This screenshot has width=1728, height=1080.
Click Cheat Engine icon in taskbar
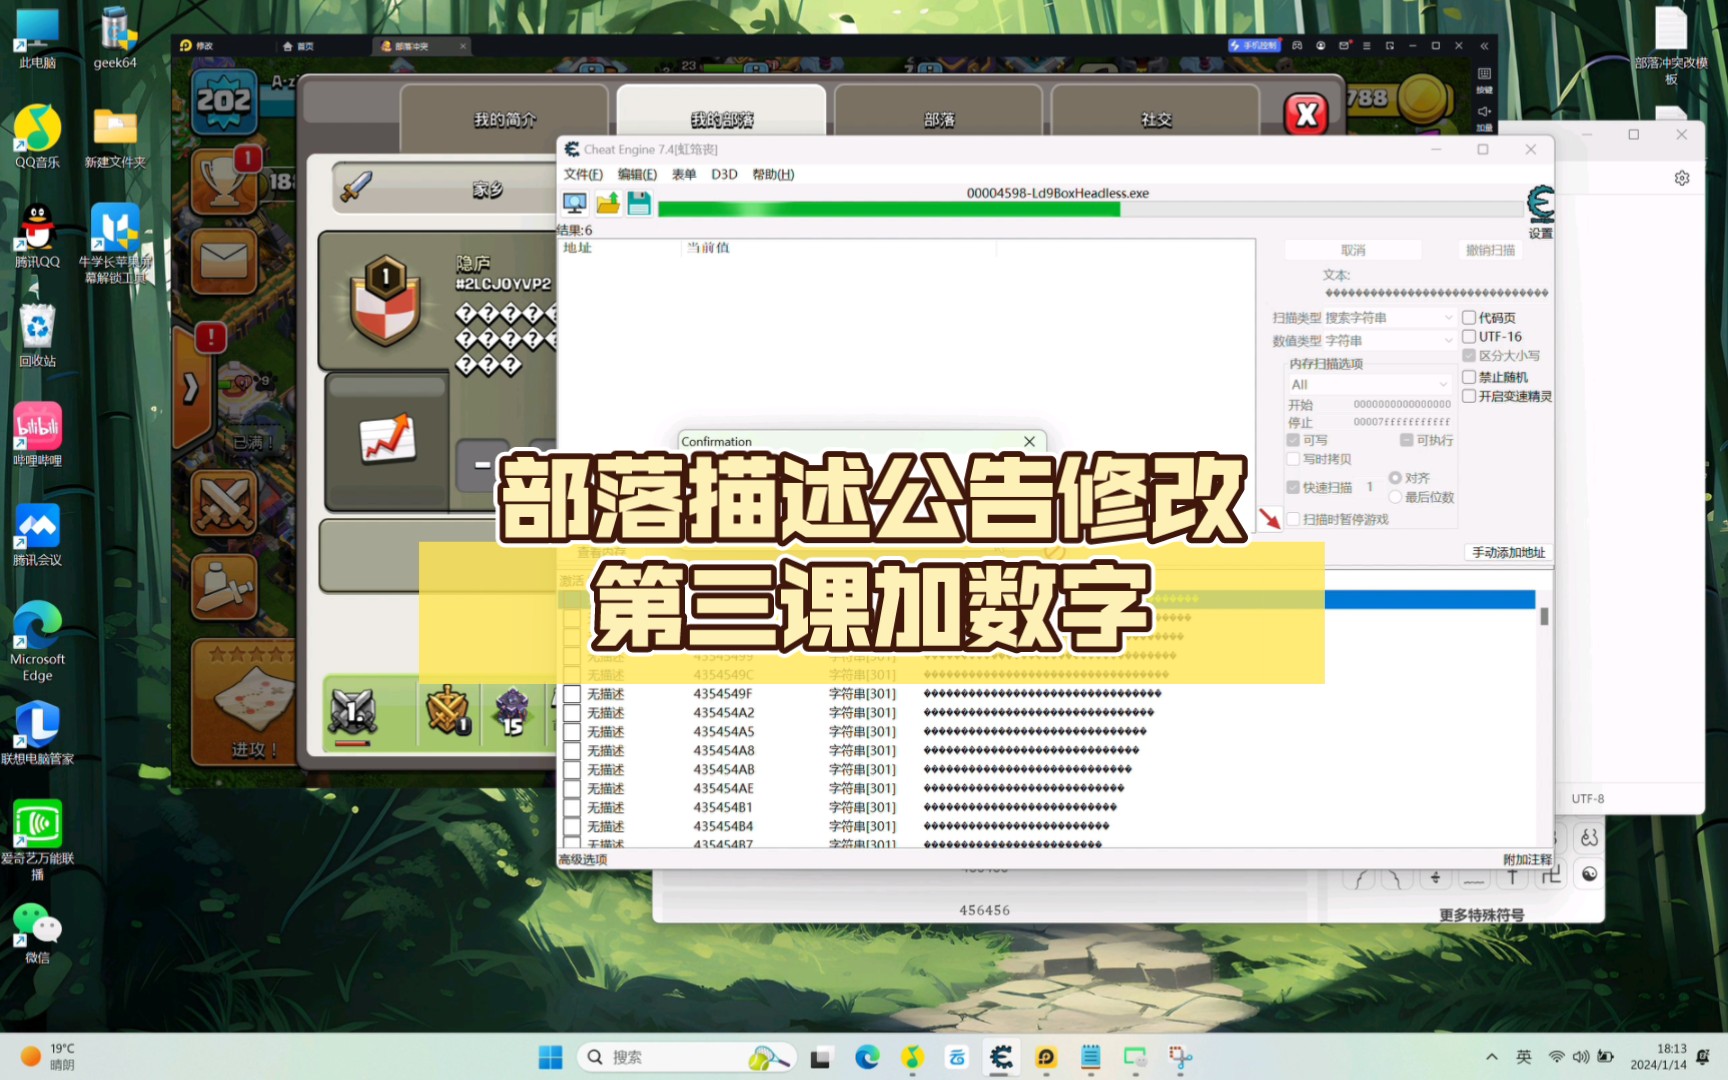pyautogui.click(x=1000, y=1057)
